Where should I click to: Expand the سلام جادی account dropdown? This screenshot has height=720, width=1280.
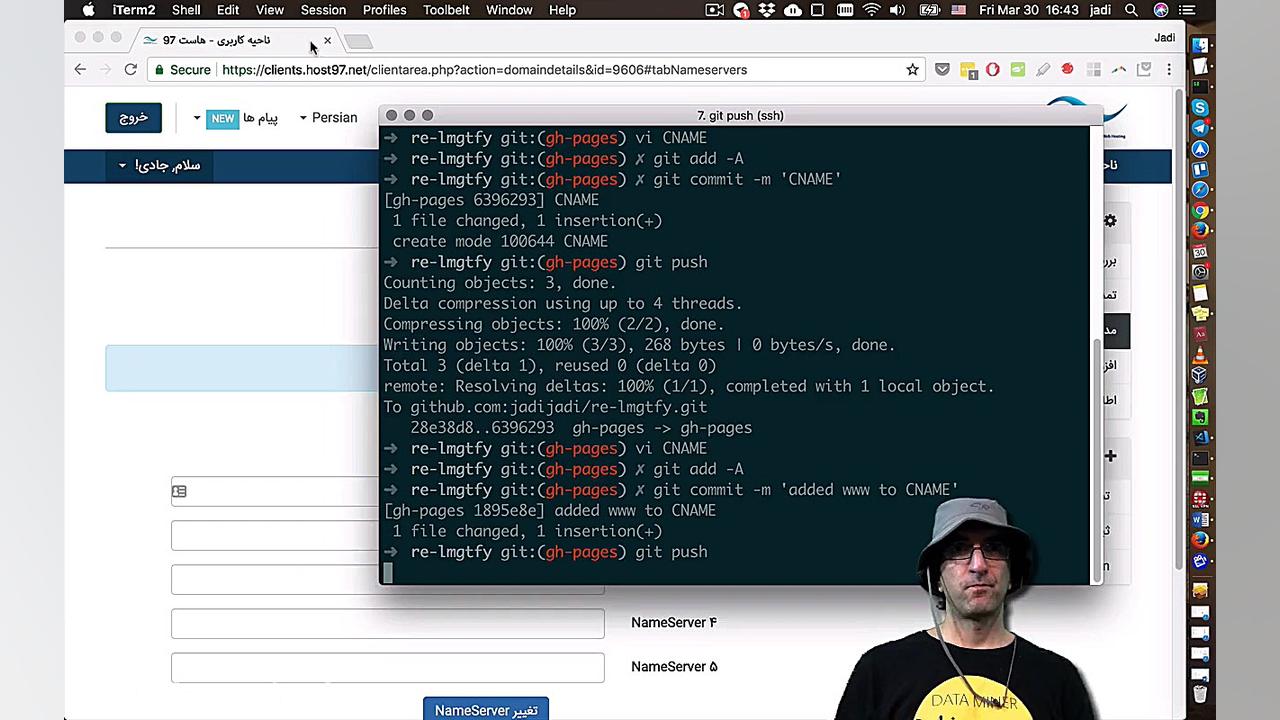click(x=160, y=165)
